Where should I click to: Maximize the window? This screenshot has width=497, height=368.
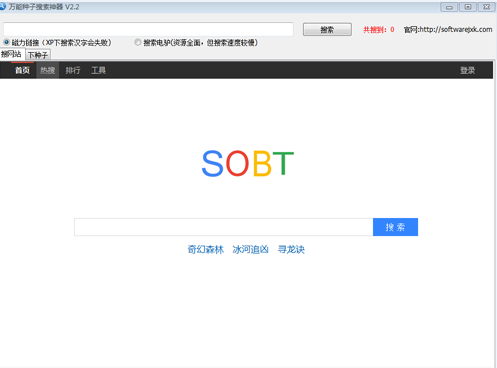tap(468, 7)
